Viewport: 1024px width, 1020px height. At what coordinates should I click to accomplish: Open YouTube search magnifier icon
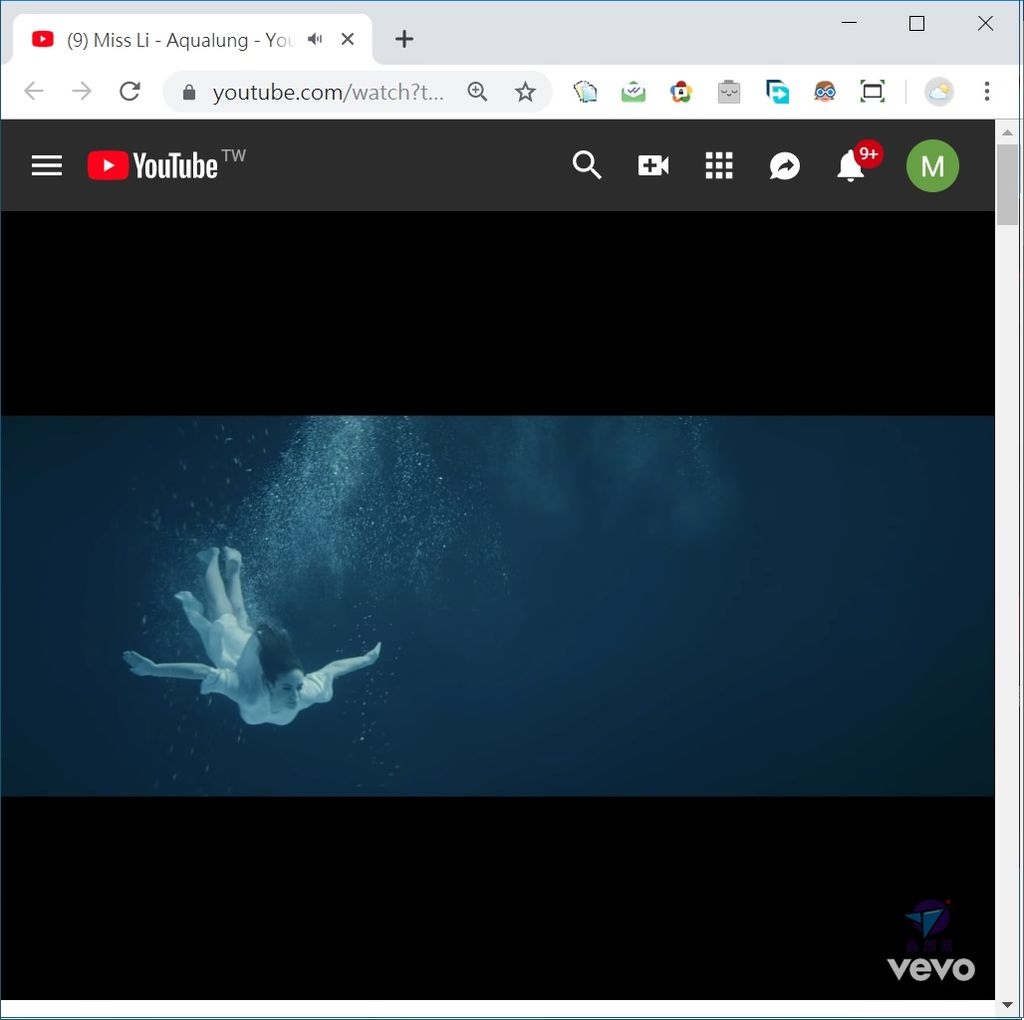coord(586,165)
